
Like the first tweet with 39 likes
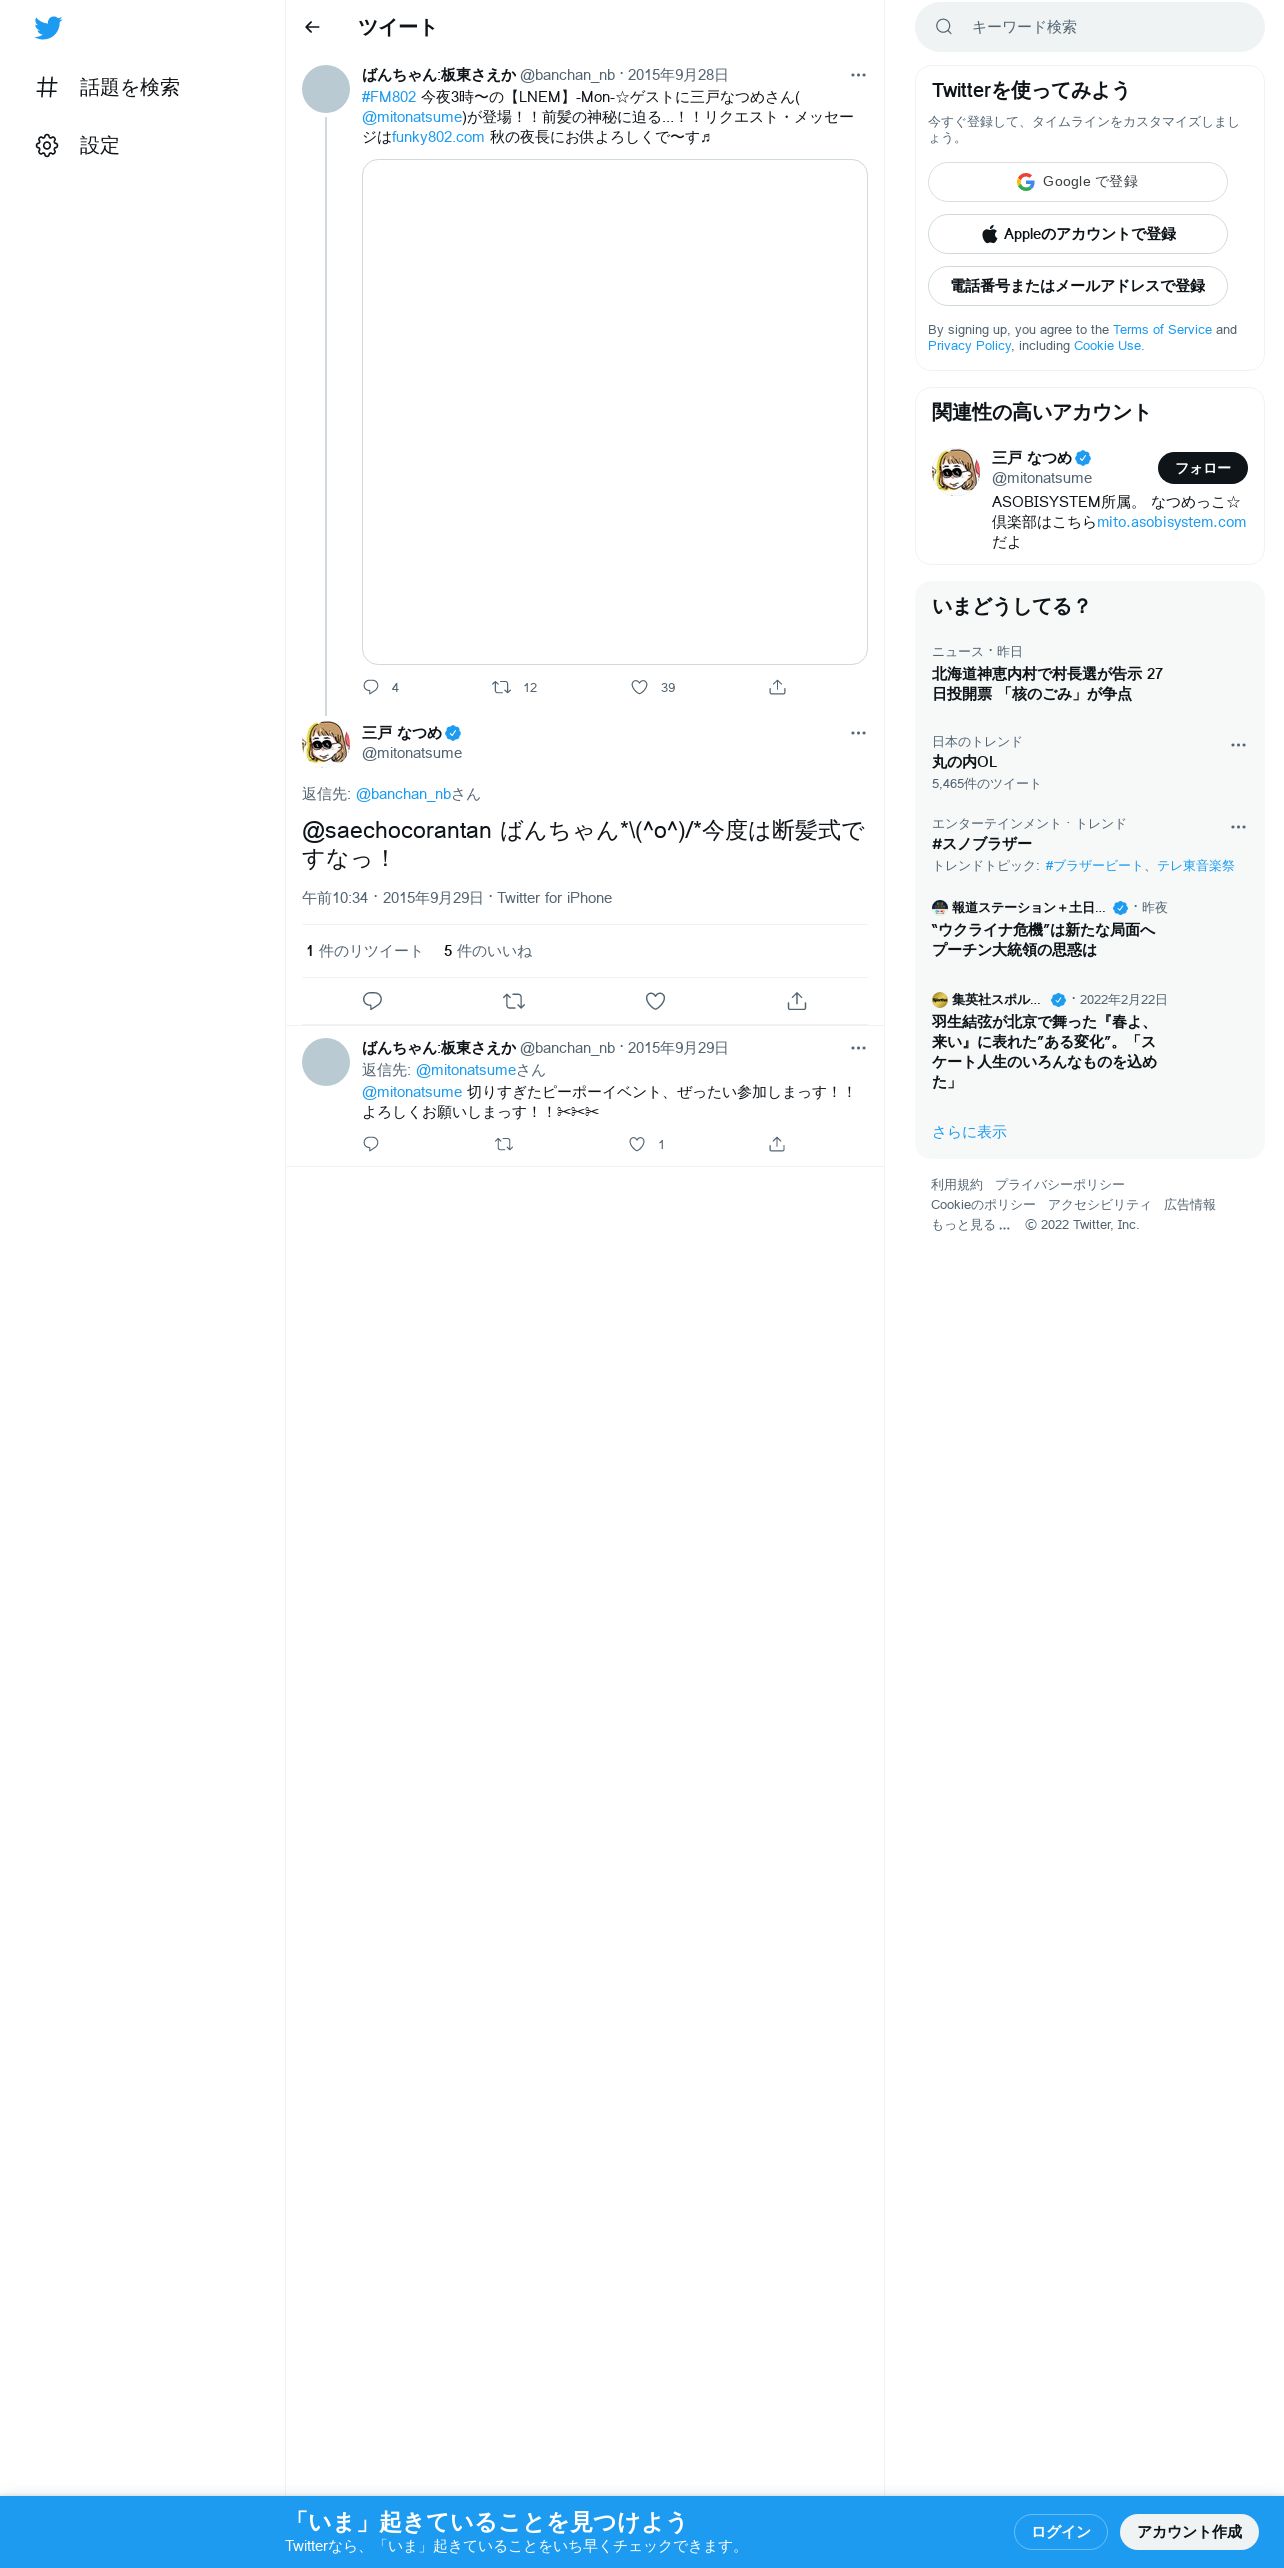[x=639, y=687]
